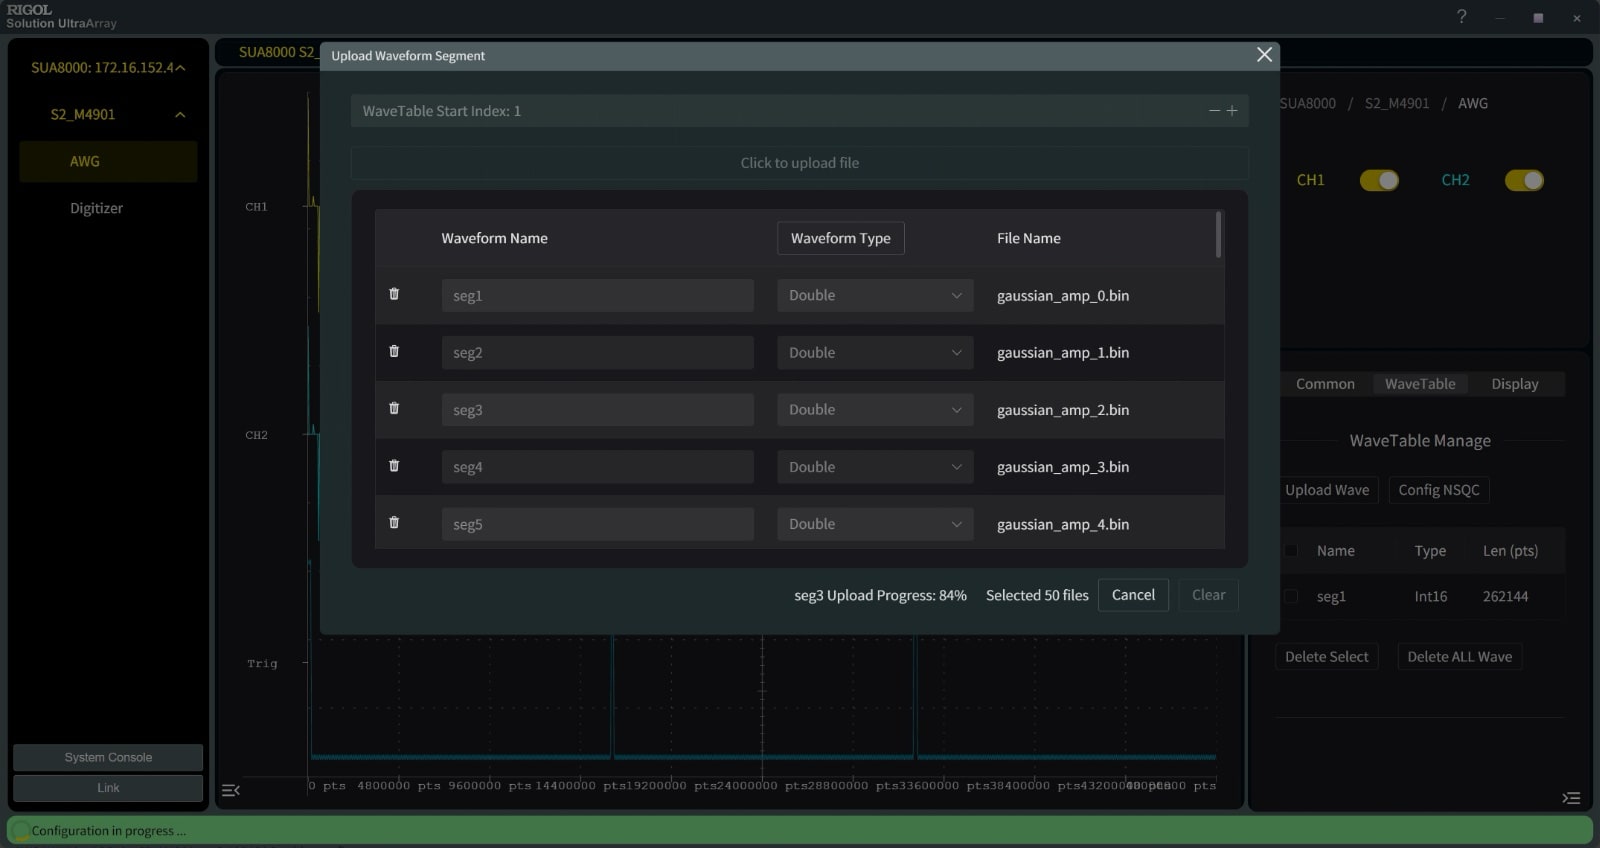1600x848 pixels.
Task: Delete the seg4 waveform row
Action: point(394,465)
